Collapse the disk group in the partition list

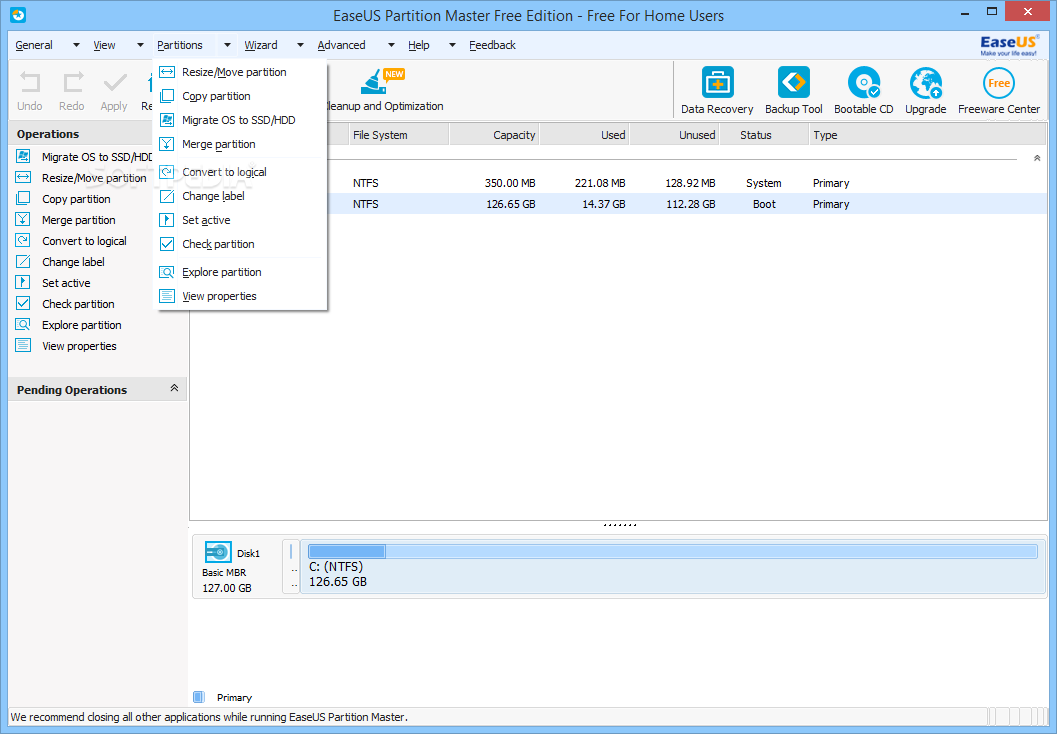pos(1037,158)
